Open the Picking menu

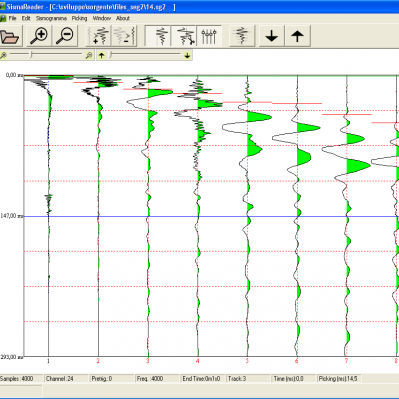coord(79,18)
